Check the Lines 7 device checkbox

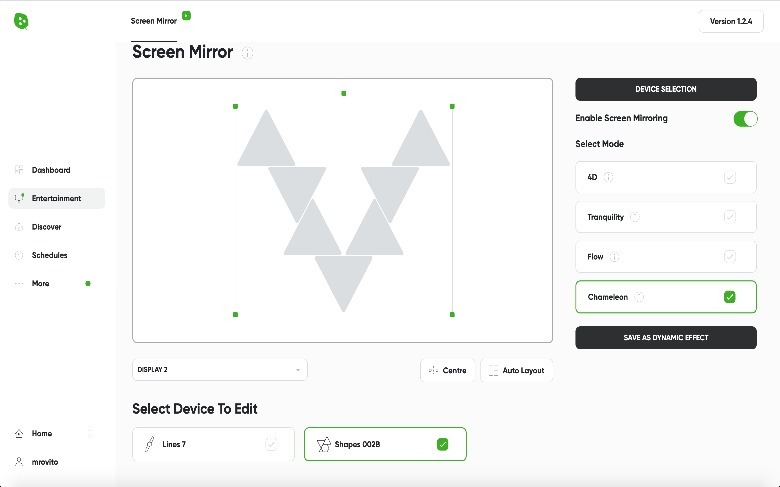point(271,444)
